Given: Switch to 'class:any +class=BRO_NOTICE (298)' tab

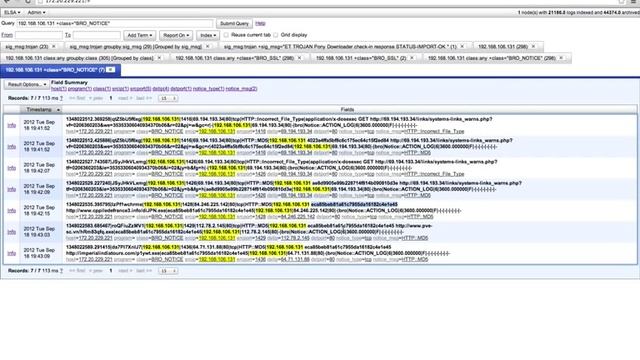Looking at the screenshot, I should [491, 58].
